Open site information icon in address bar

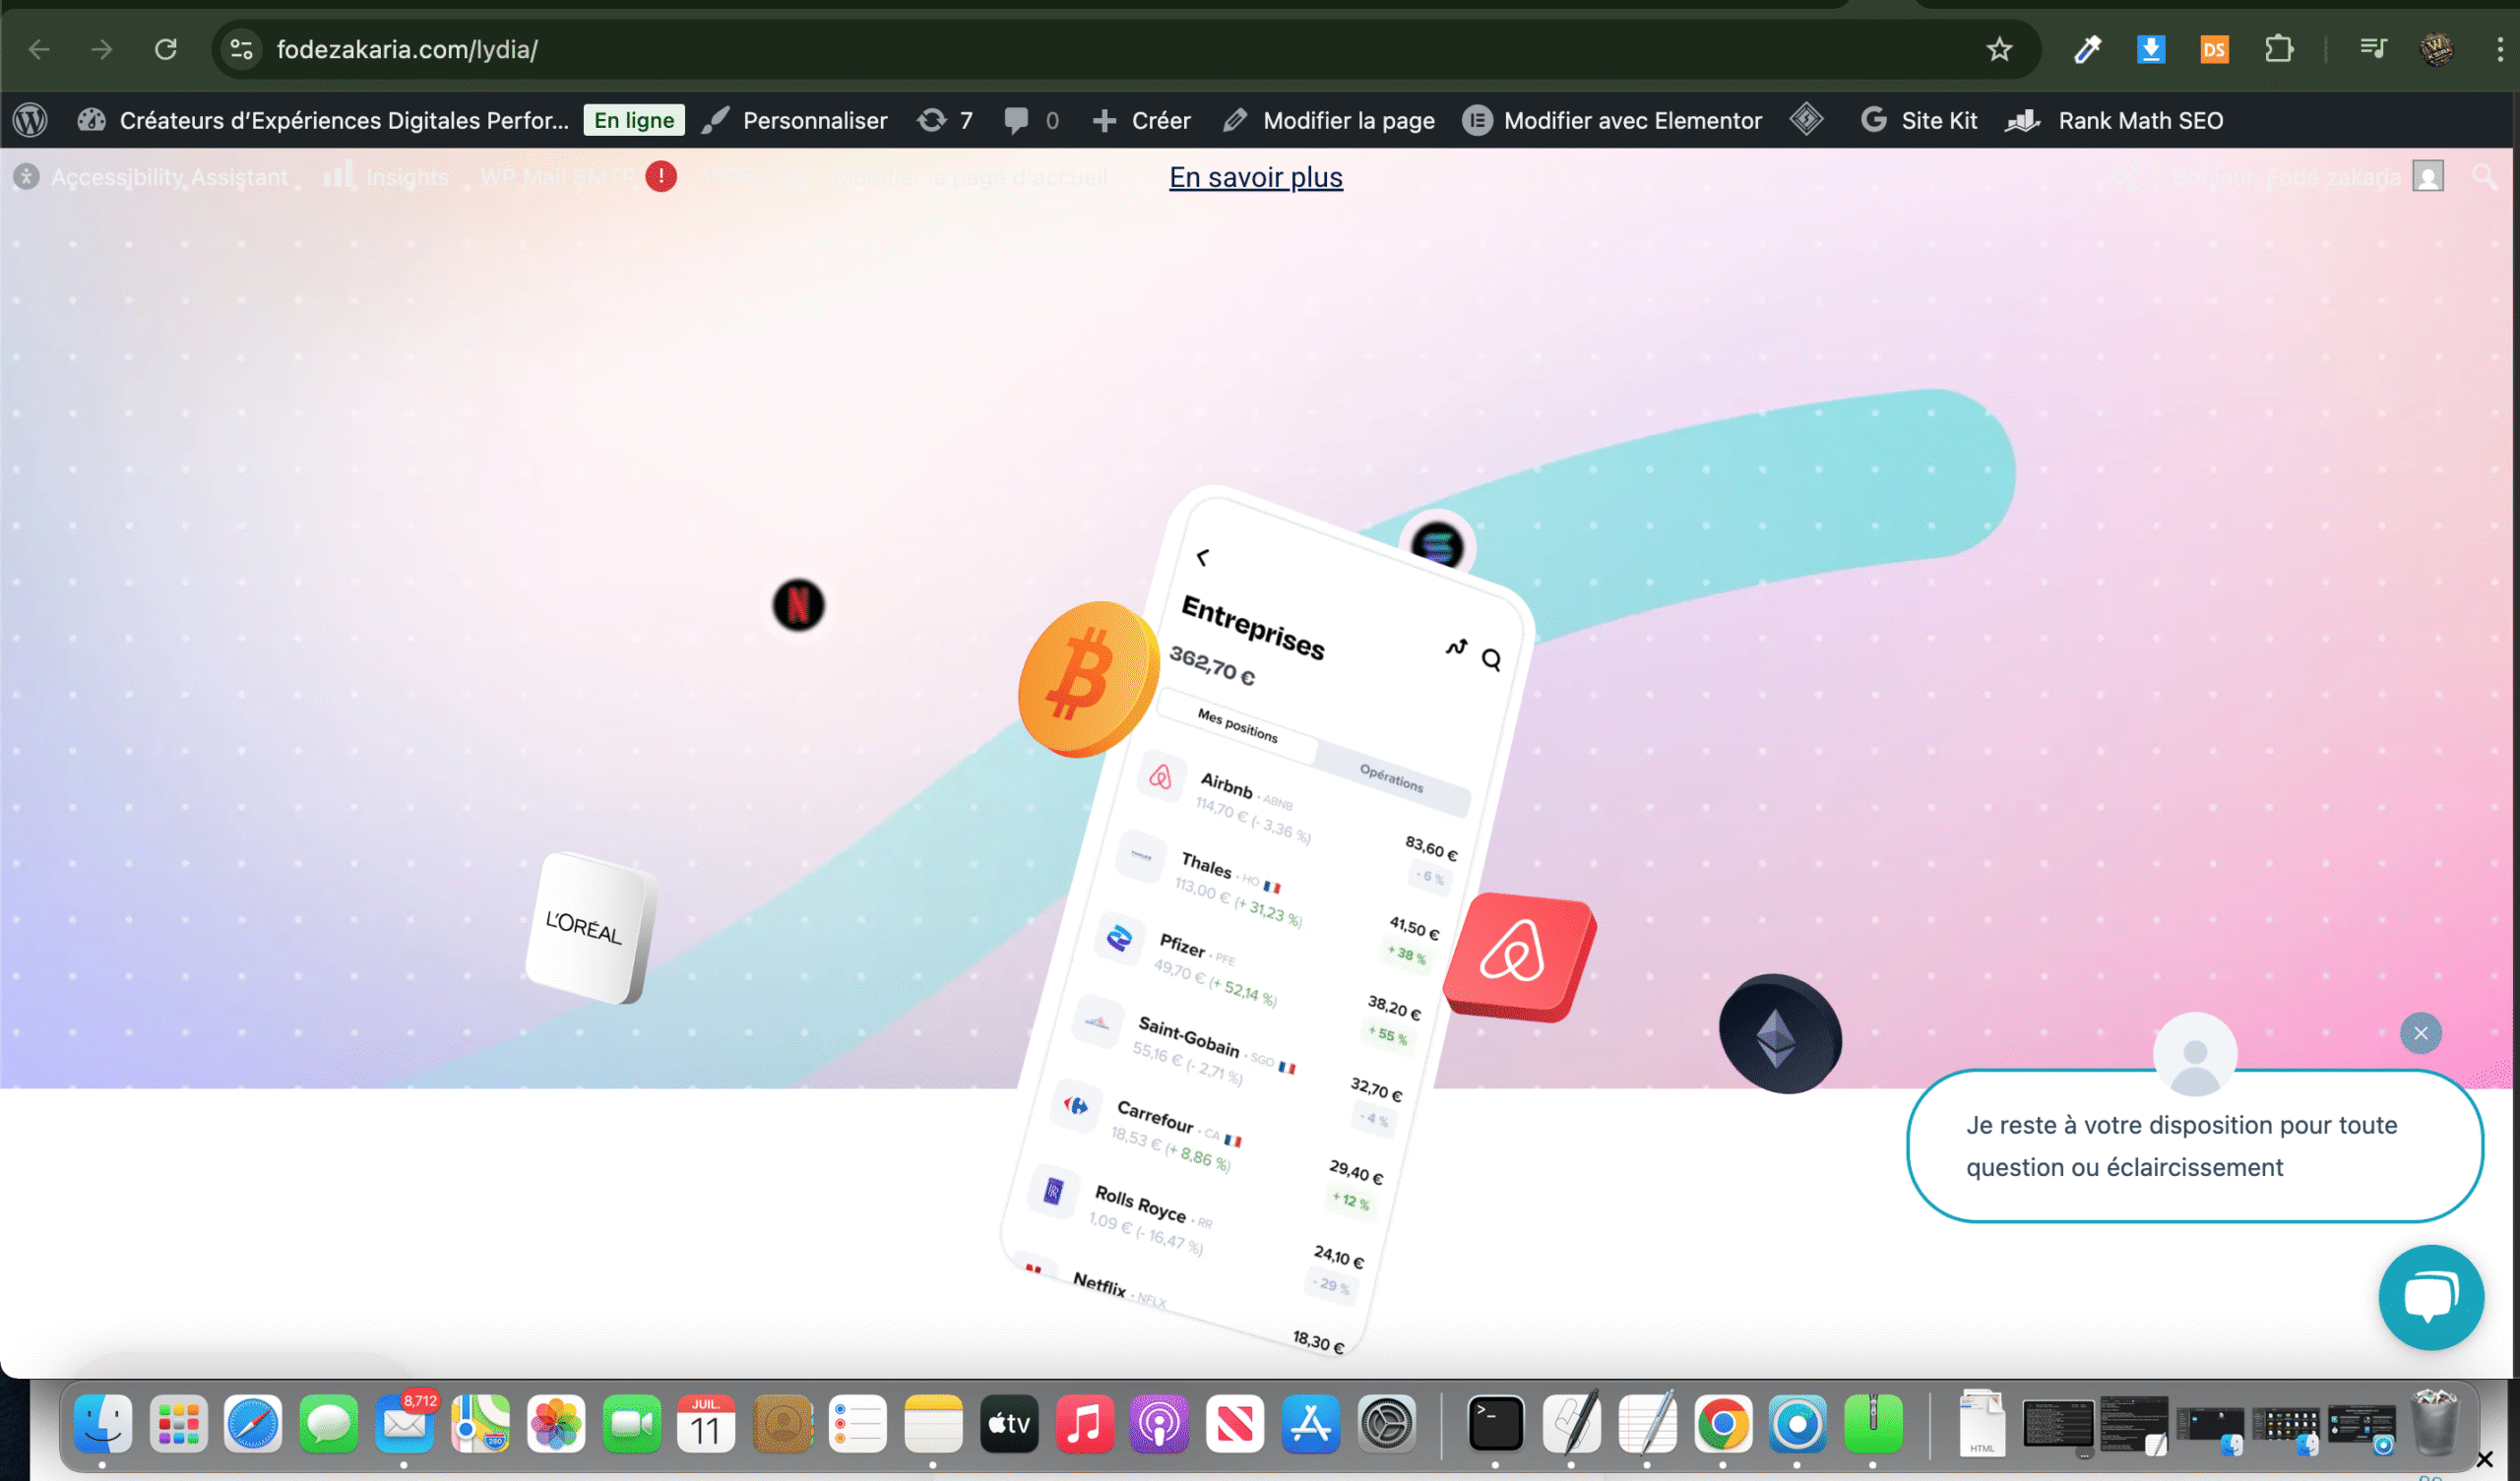(x=241, y=49)
